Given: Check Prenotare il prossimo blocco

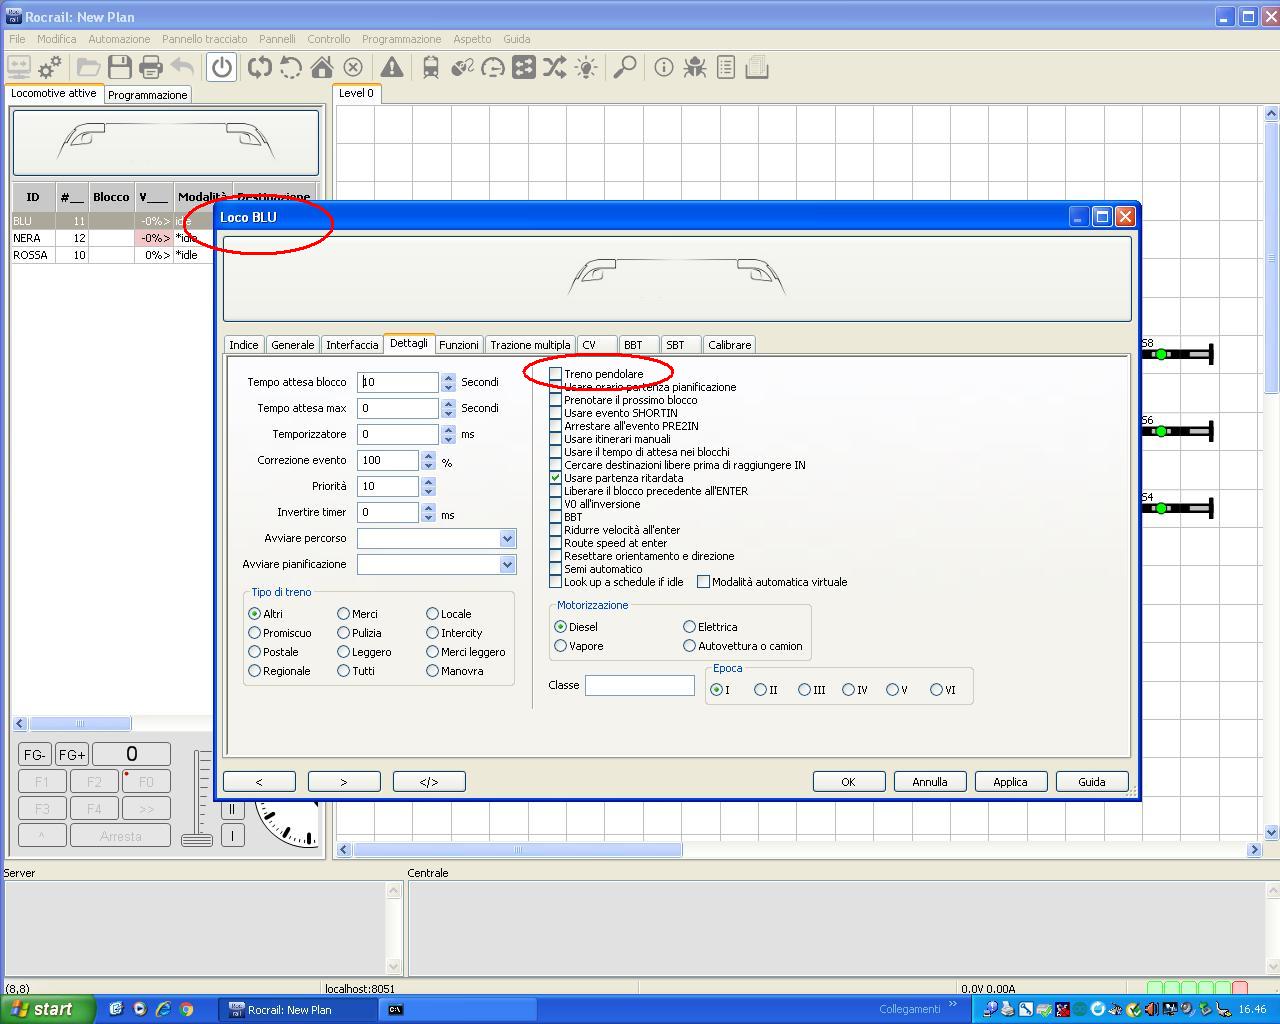Looking at the screenshot, I should [555, 400].
